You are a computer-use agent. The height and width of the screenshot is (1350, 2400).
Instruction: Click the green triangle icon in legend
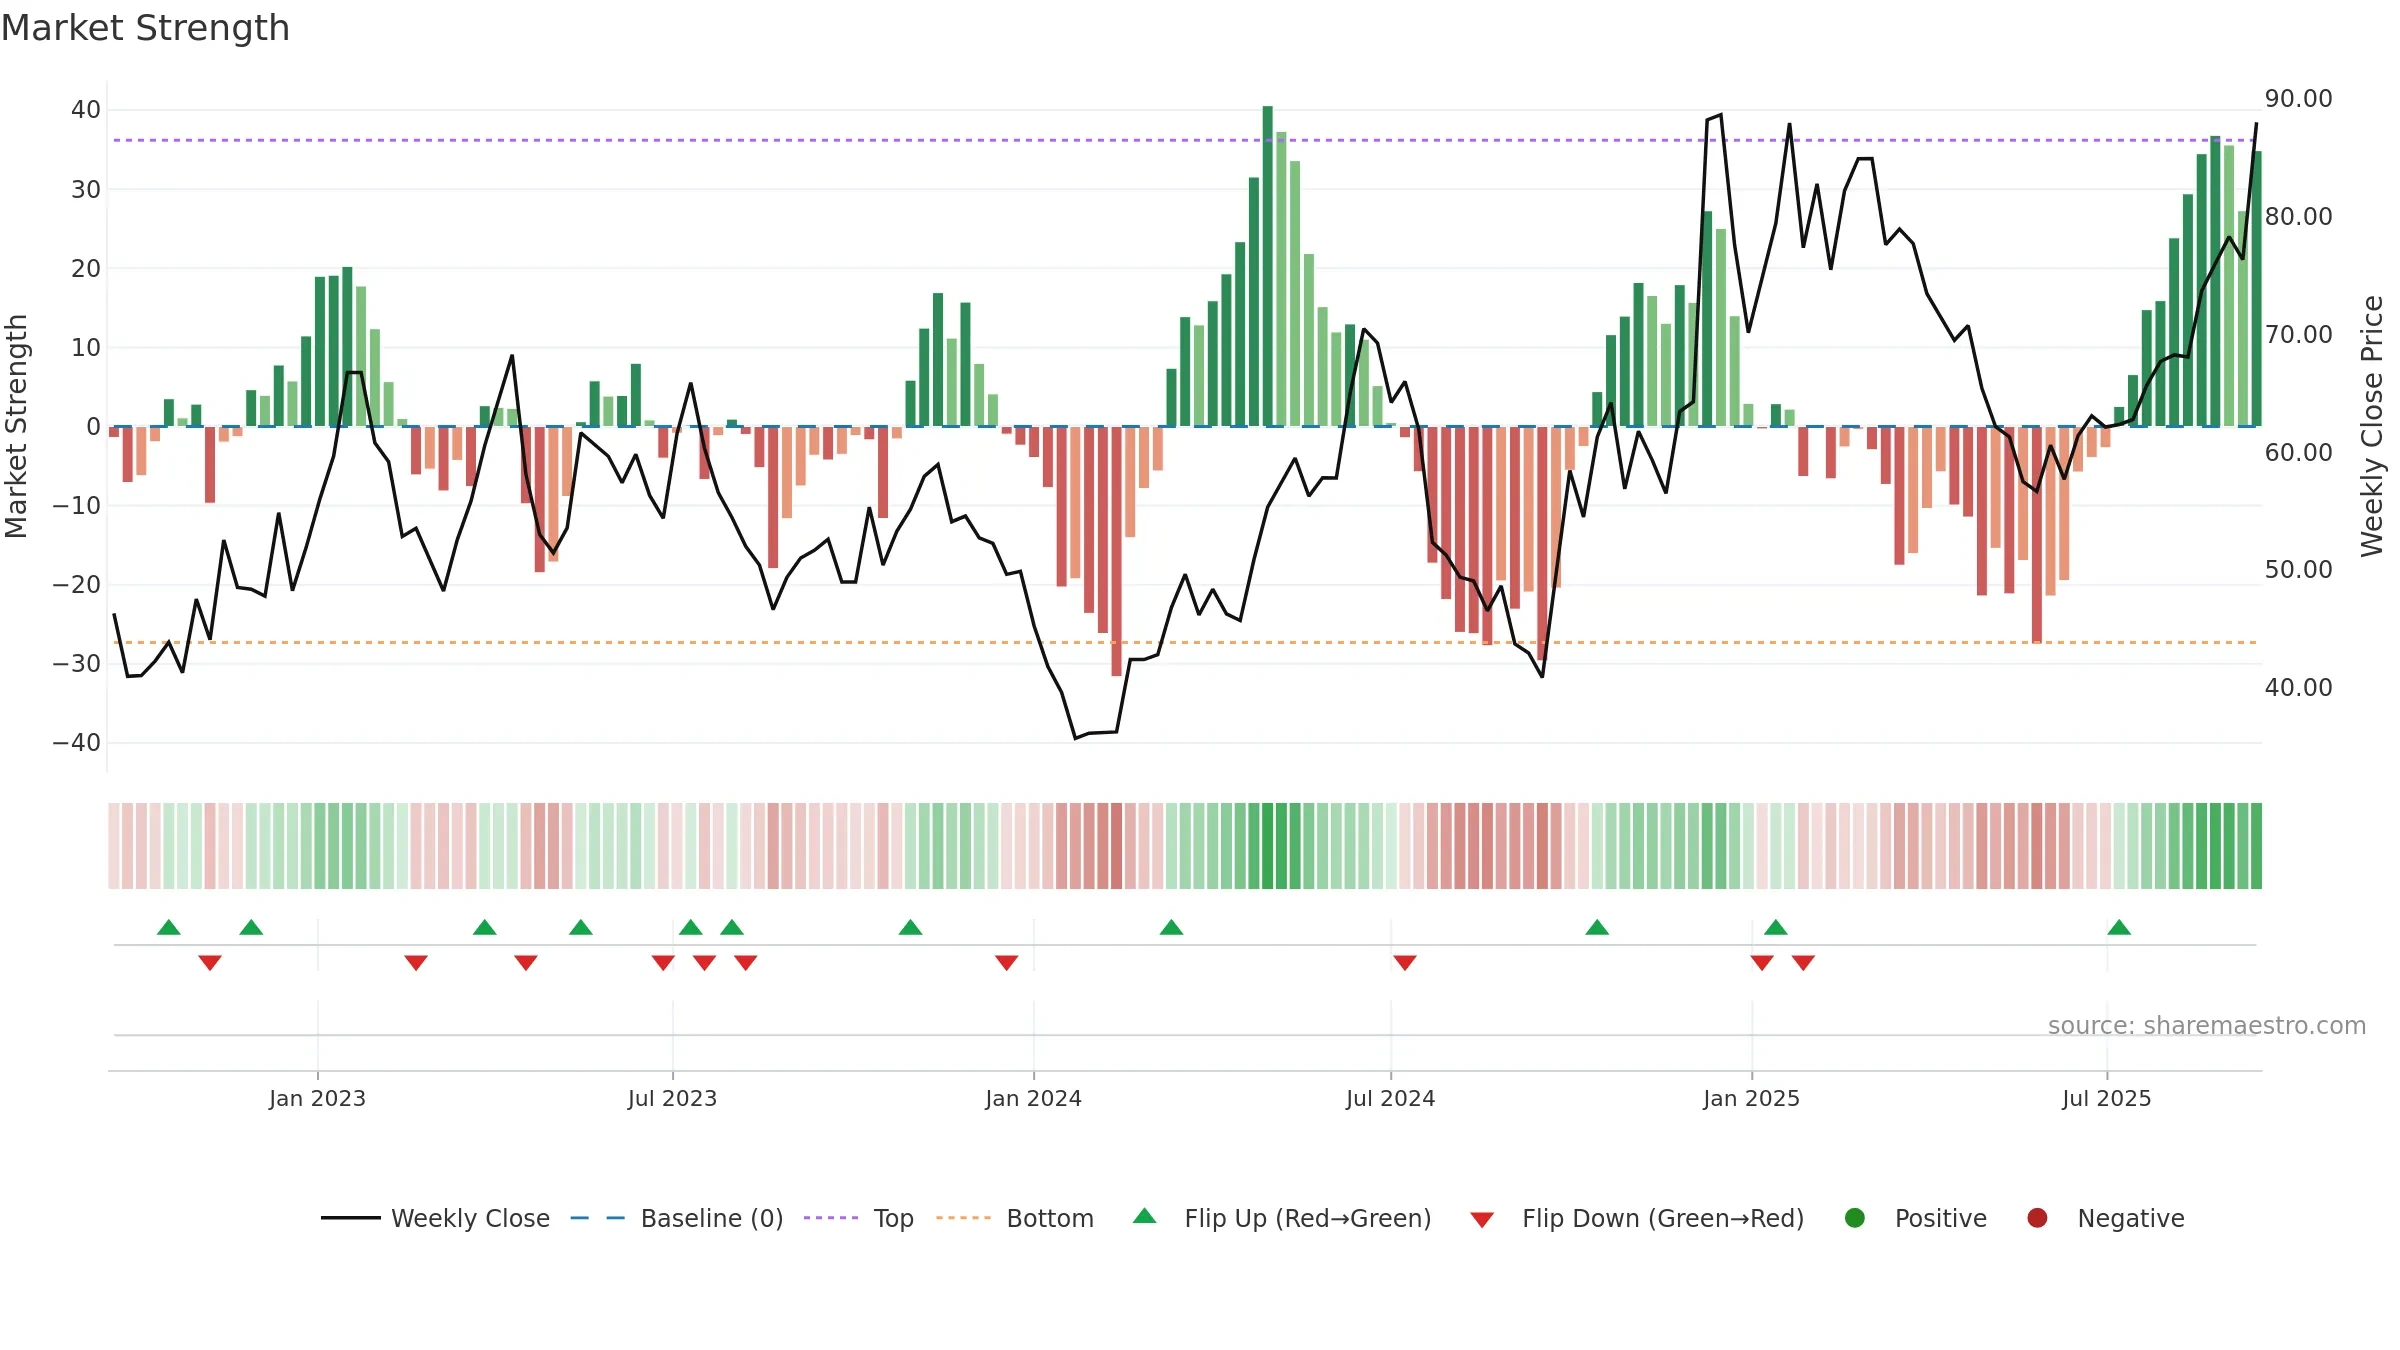click(x=1145, y=1216)
